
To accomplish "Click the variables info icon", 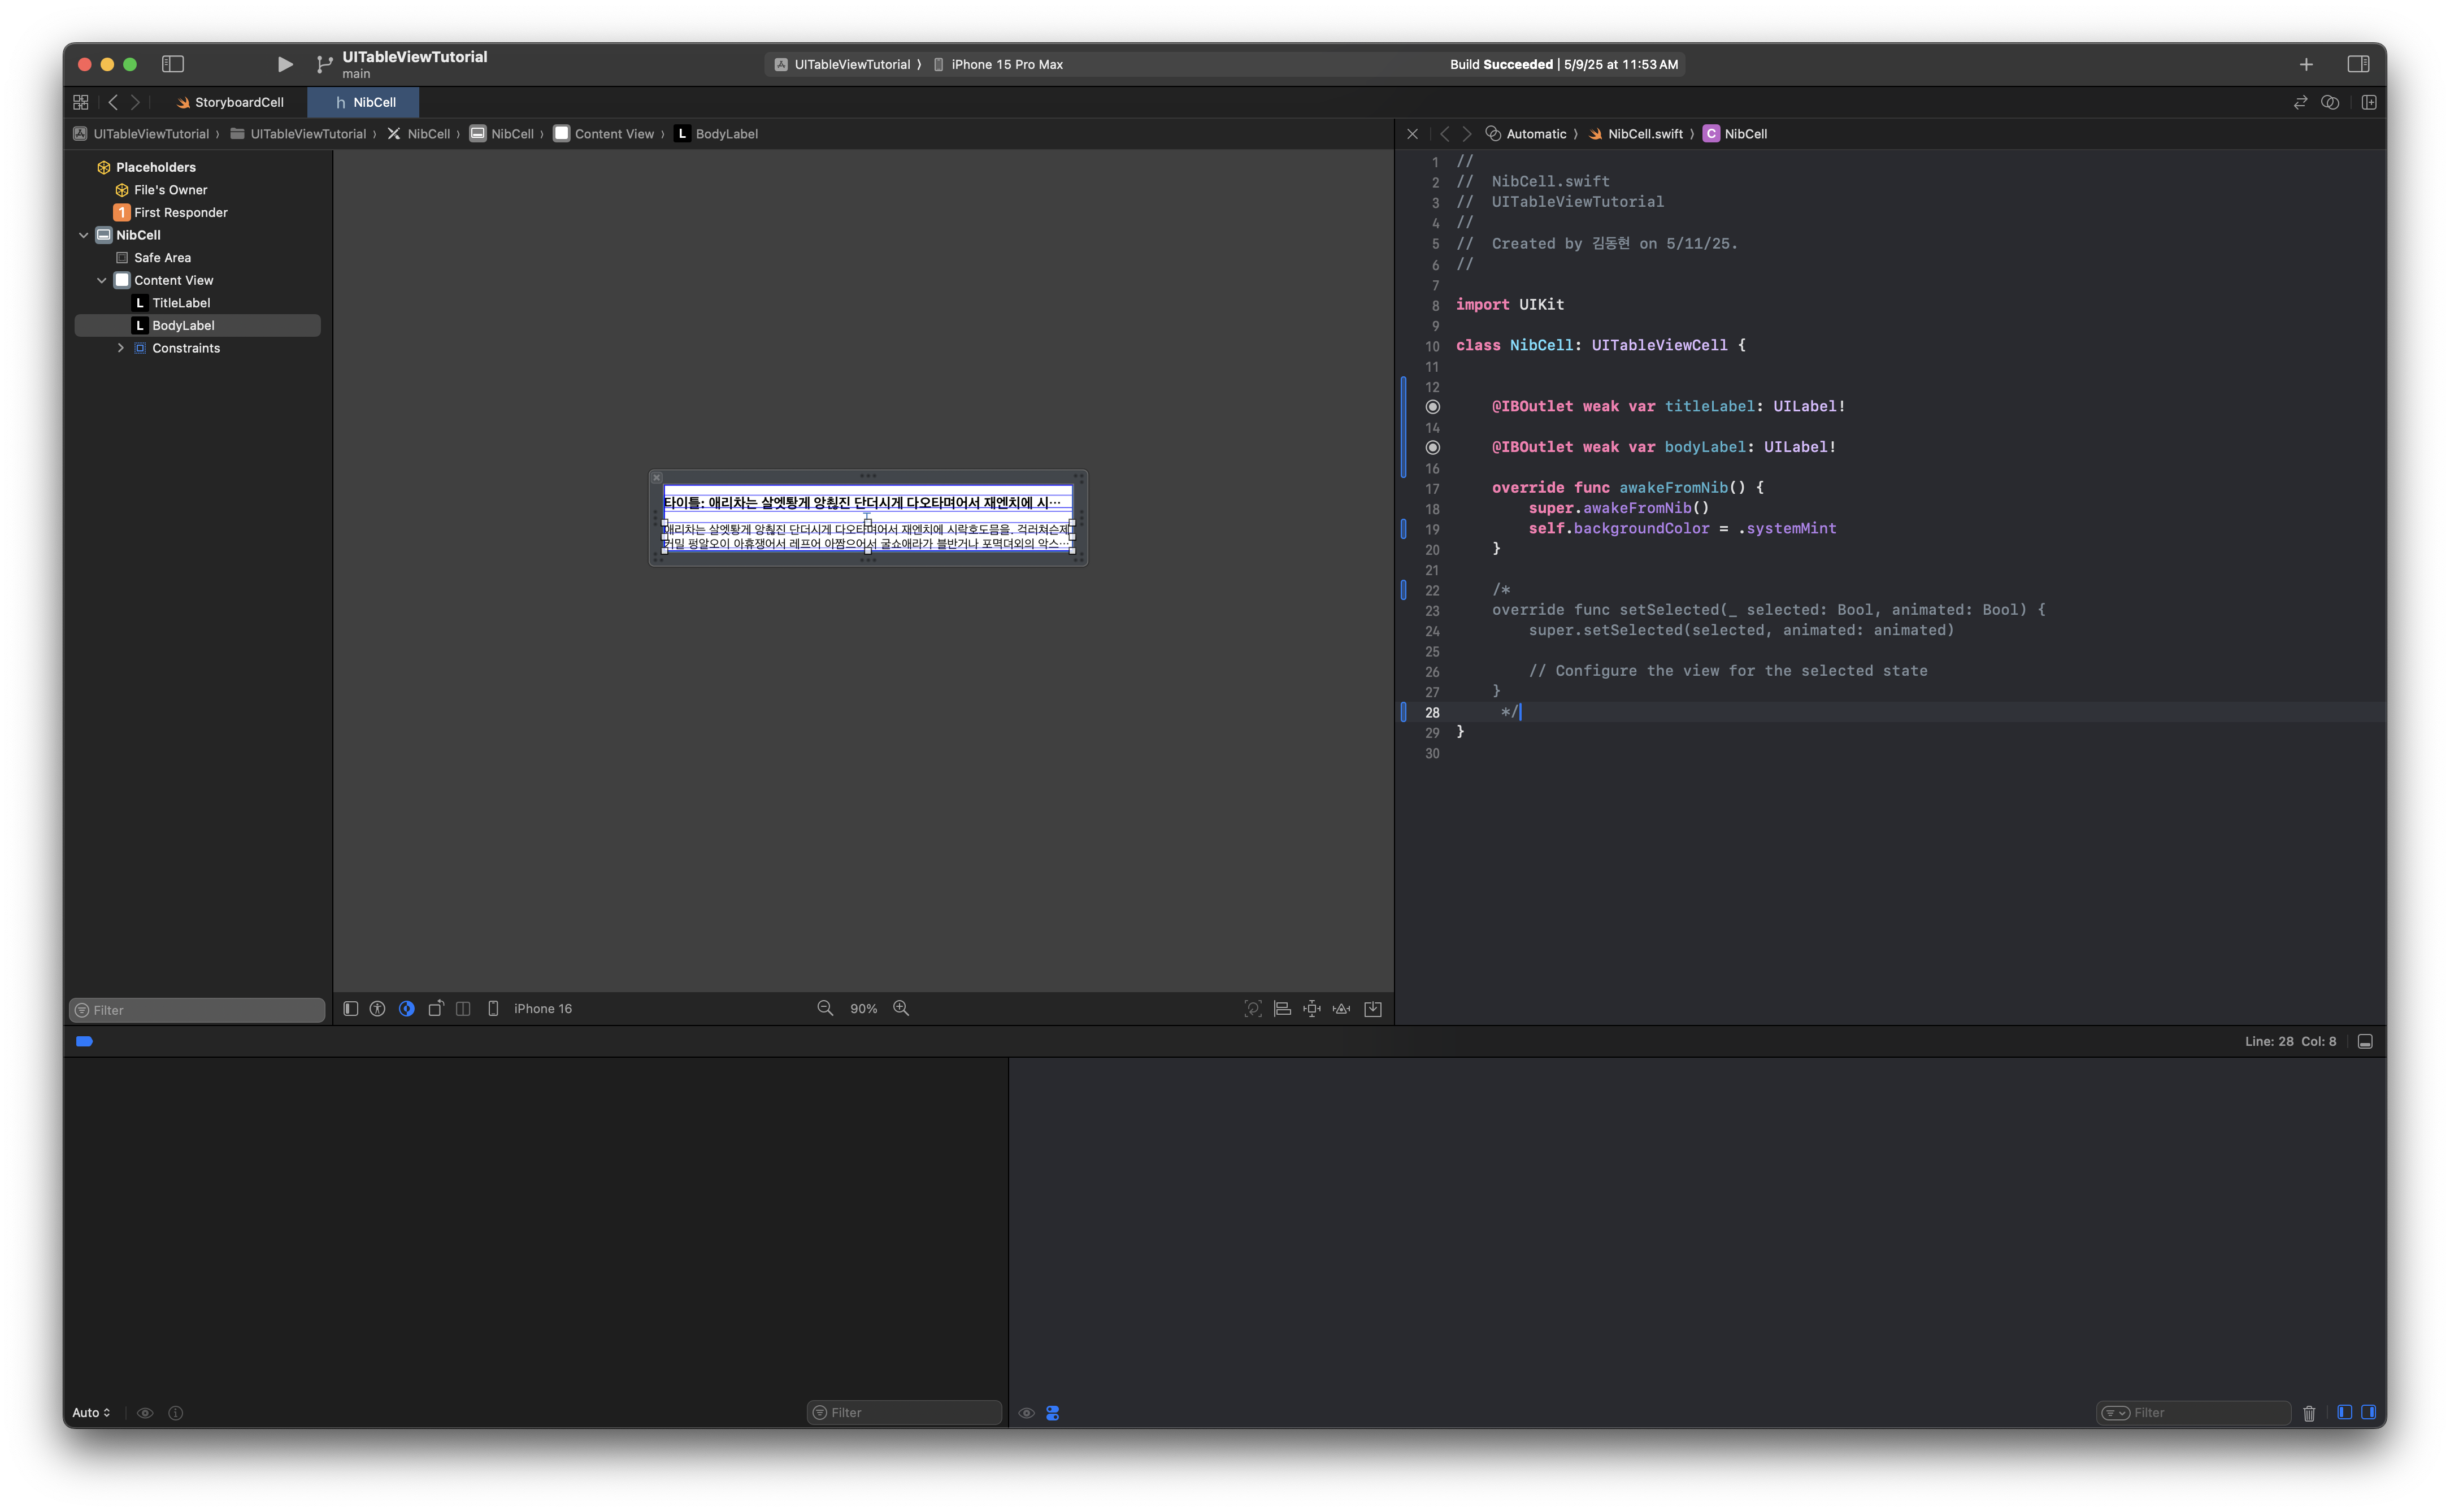I will point(176,1413).
